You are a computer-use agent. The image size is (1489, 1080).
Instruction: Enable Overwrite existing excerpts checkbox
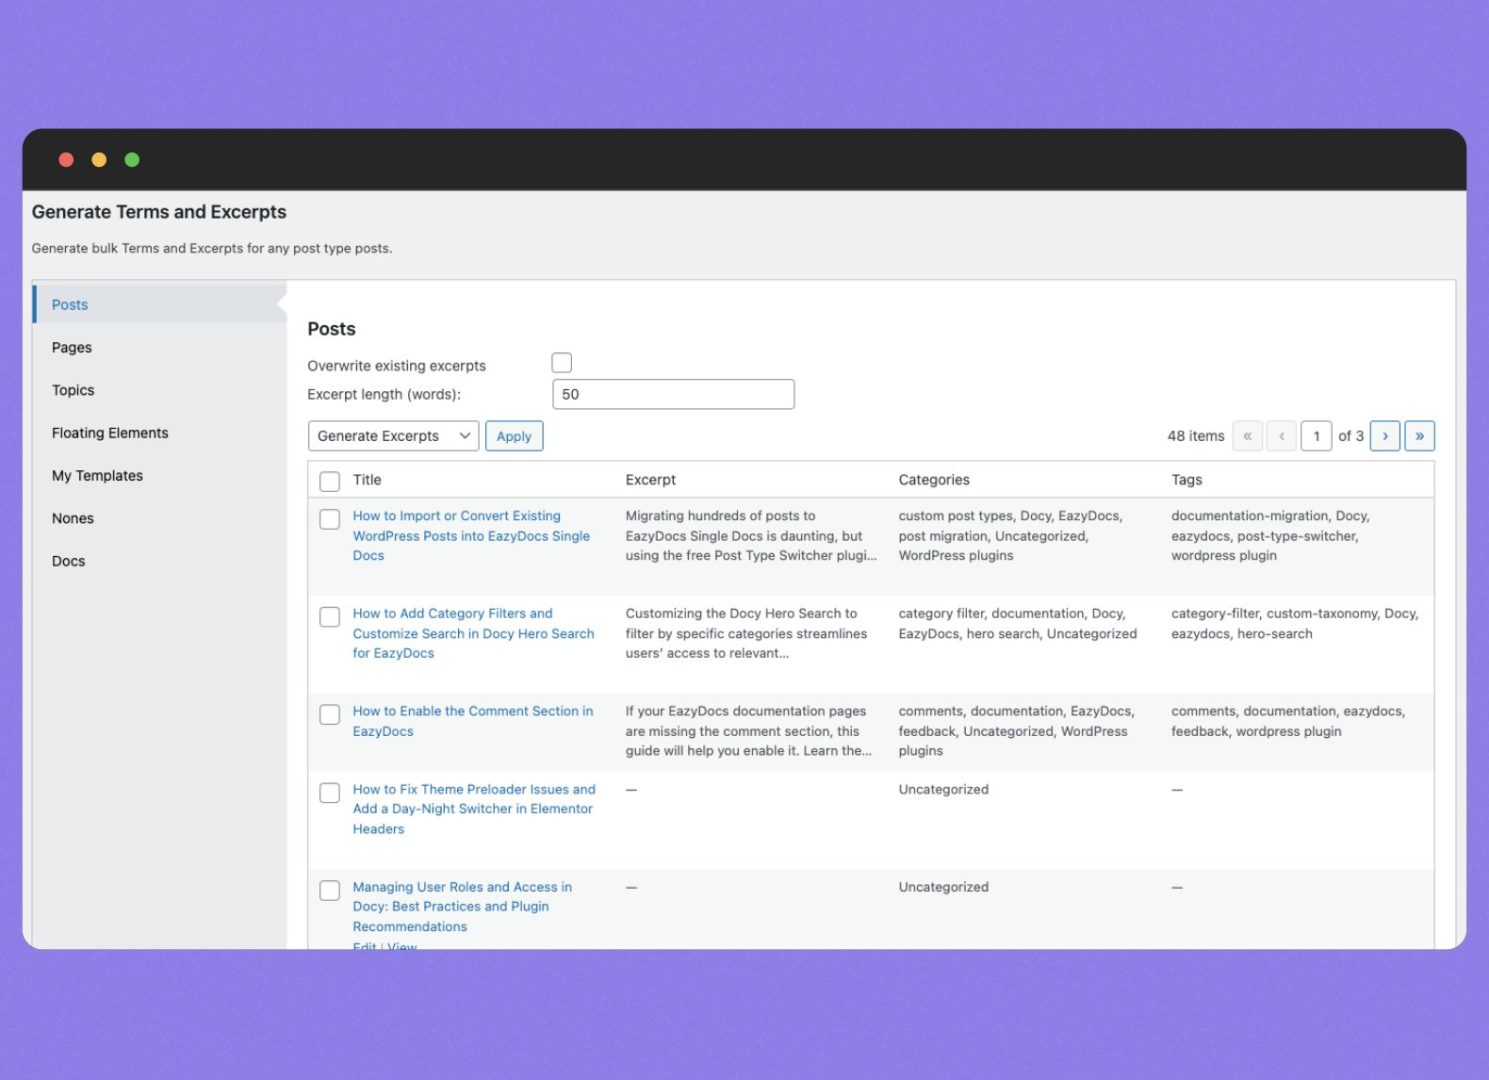click(562, 363)
